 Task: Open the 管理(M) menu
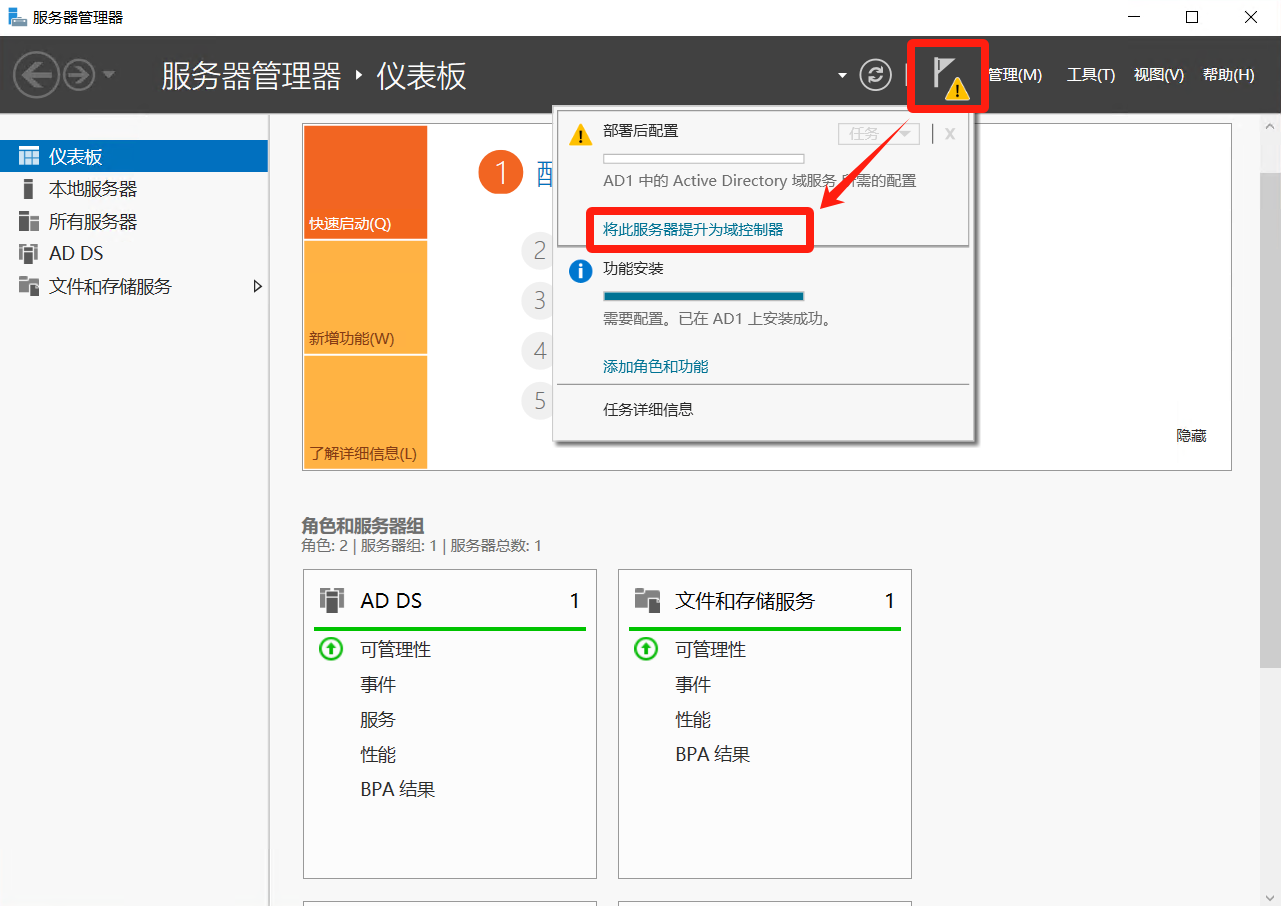pos(1014,75)
